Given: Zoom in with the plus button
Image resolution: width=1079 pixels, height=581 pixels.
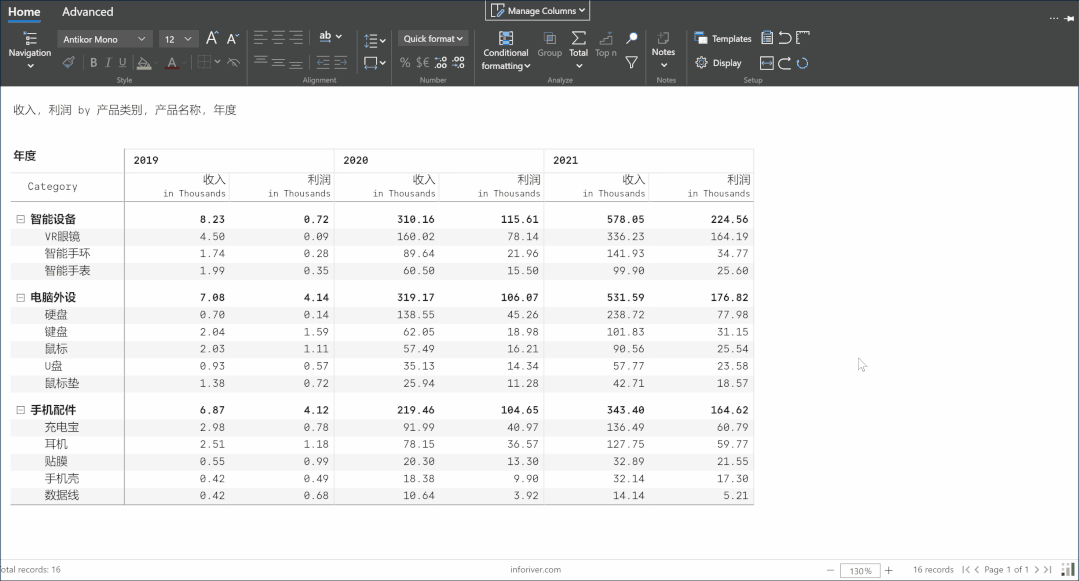Looking at the screenshot, I should 888,570.
